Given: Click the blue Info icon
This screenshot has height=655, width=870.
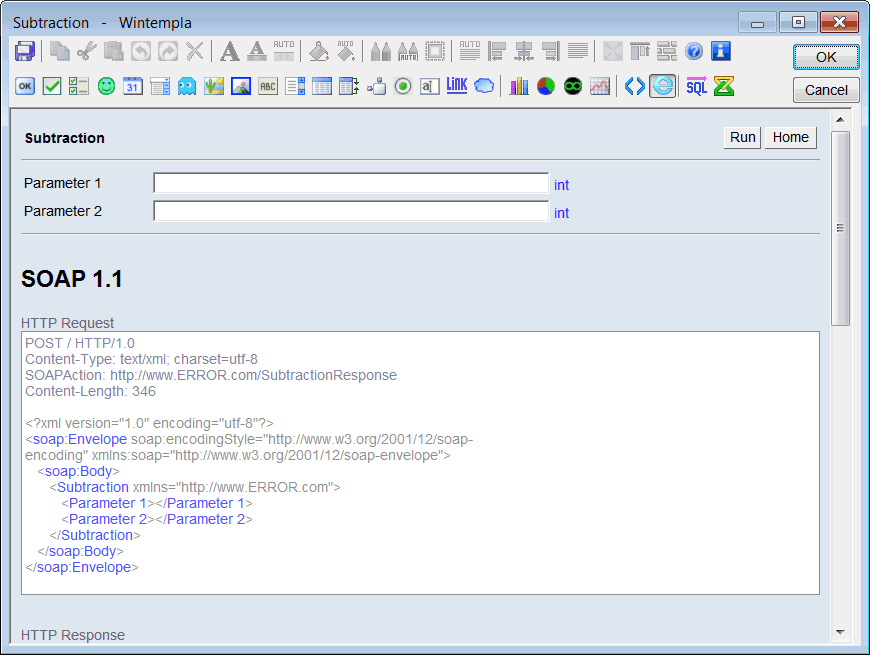Looking at the screenshot, I should (721, 51).
